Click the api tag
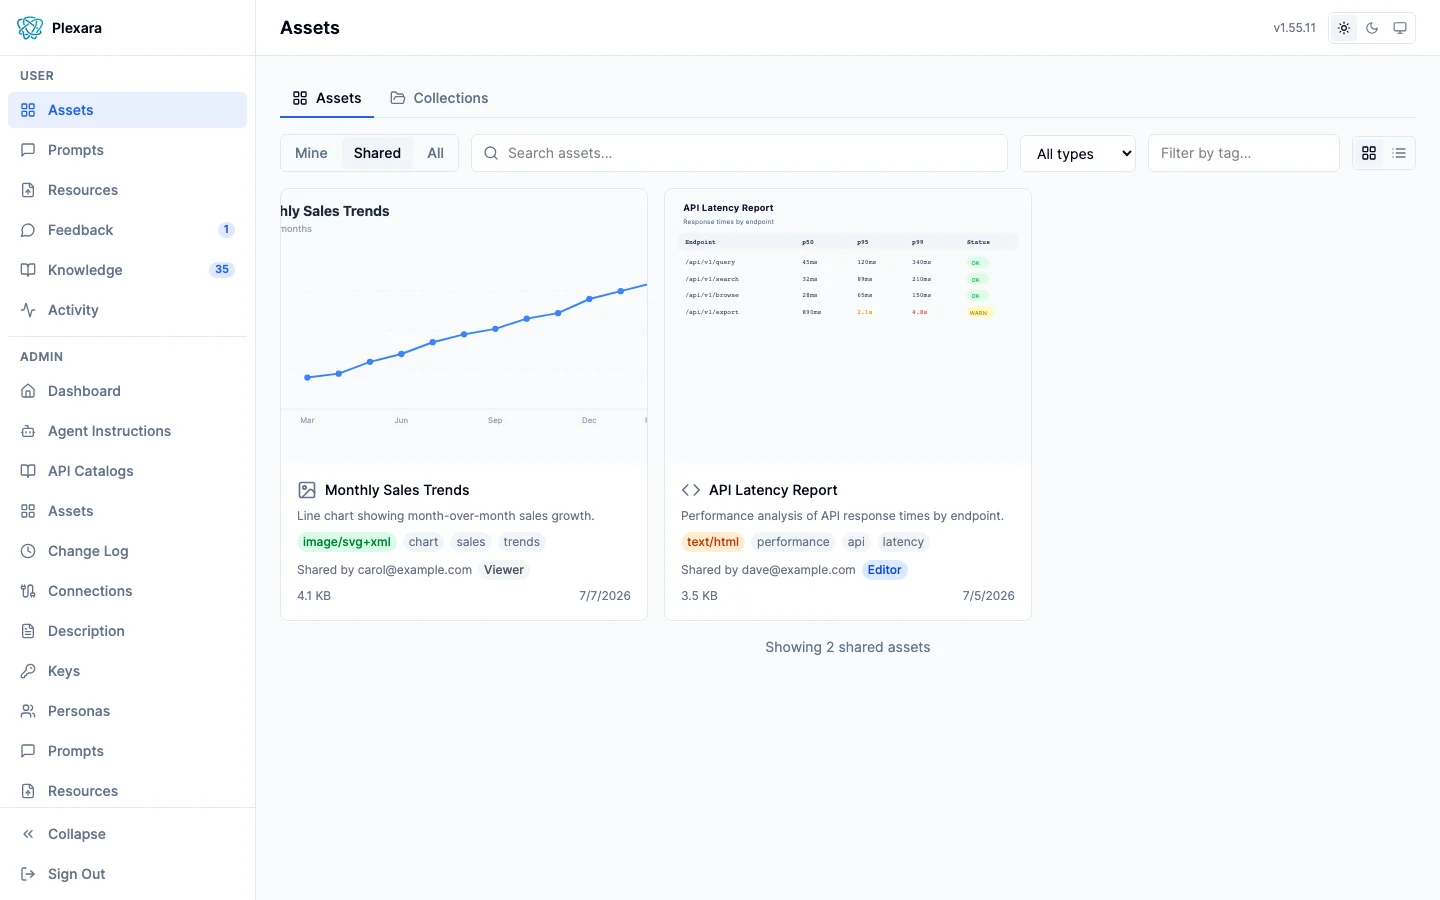 pos(856,542)
